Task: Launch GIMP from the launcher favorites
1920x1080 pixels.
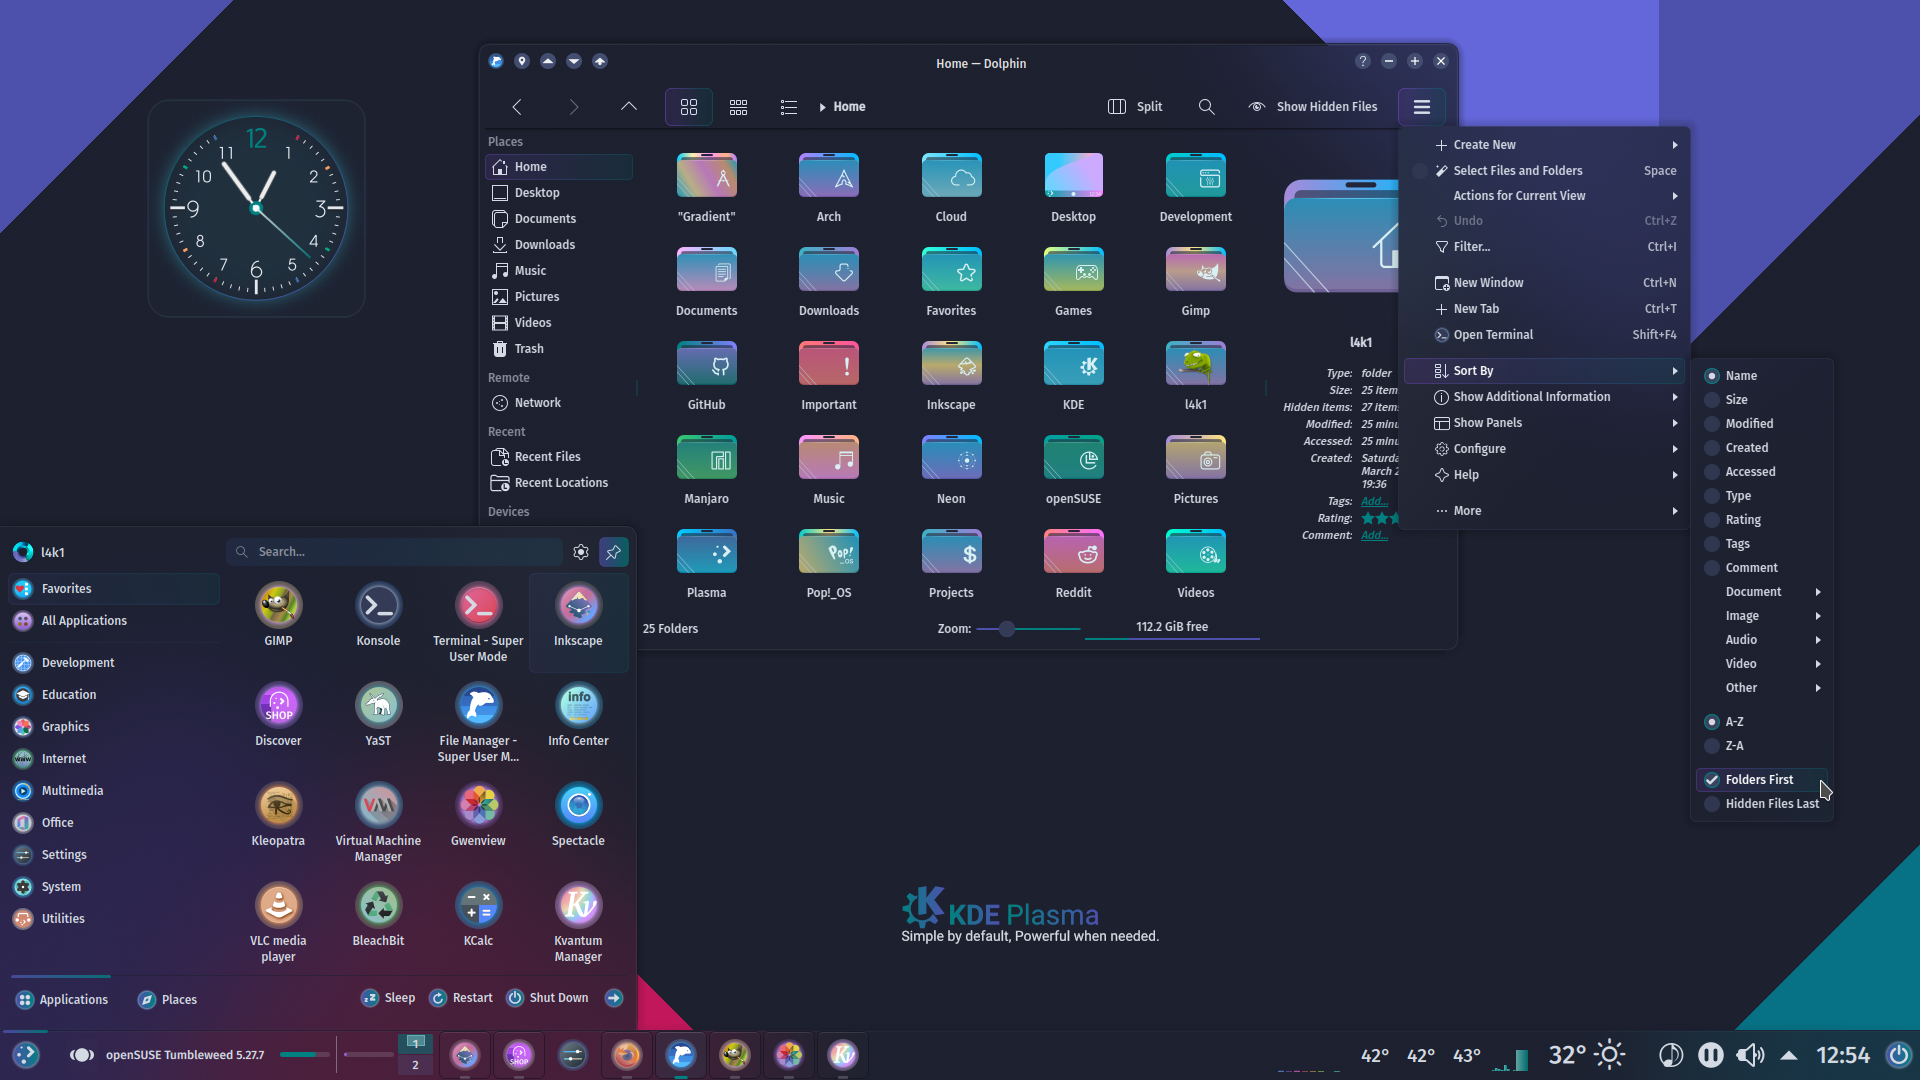Action: point(278,614)
